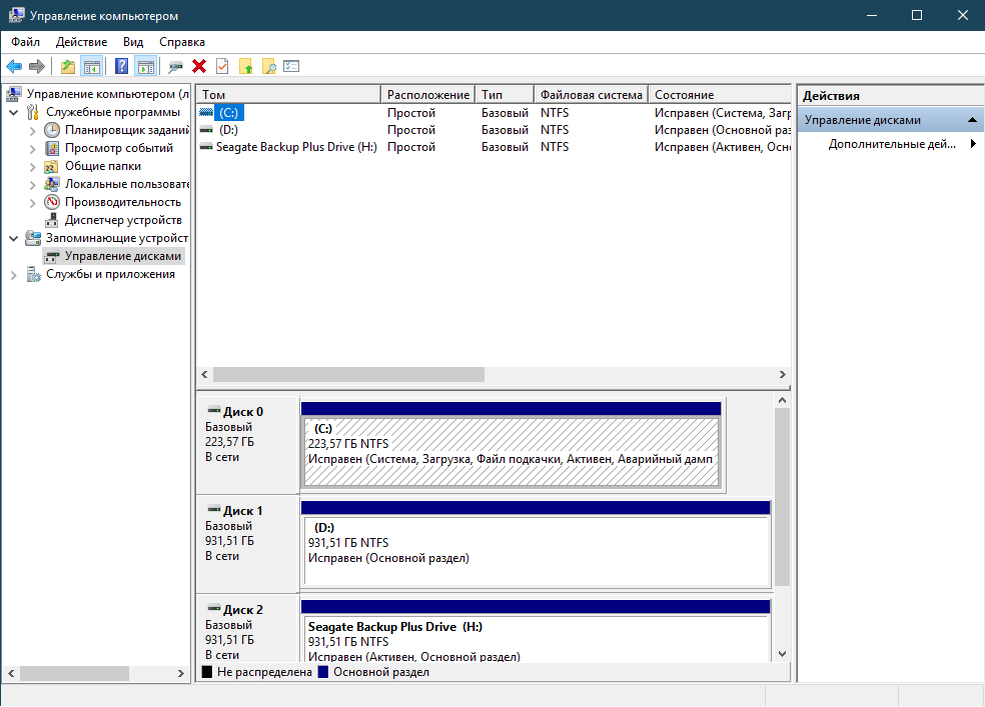Sort by the Расположение column header
Viewport: 985px width, 707px height.
[428, 94]
